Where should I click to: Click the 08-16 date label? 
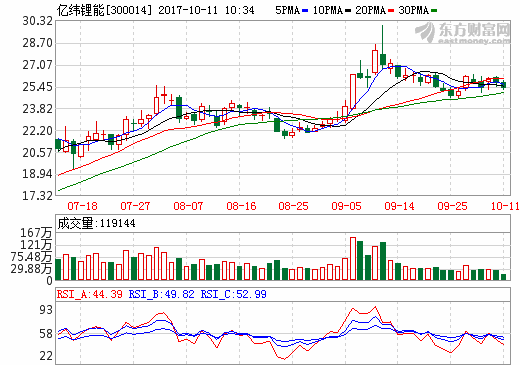click(241, 206)
